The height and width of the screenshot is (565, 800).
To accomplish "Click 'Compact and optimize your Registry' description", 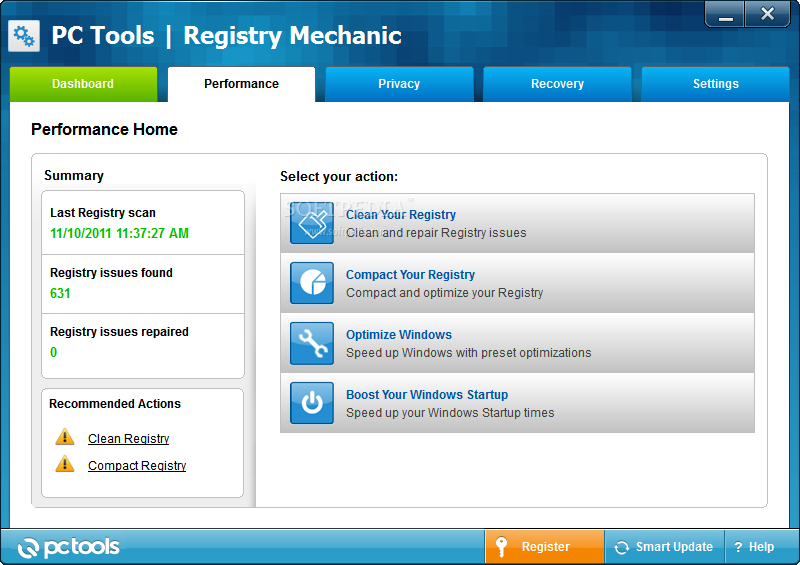I will pos(444,293).
